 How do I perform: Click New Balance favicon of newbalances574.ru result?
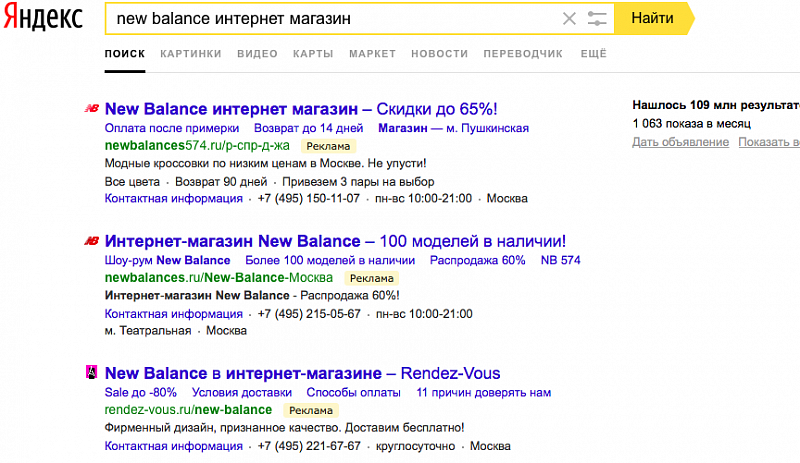92,108
